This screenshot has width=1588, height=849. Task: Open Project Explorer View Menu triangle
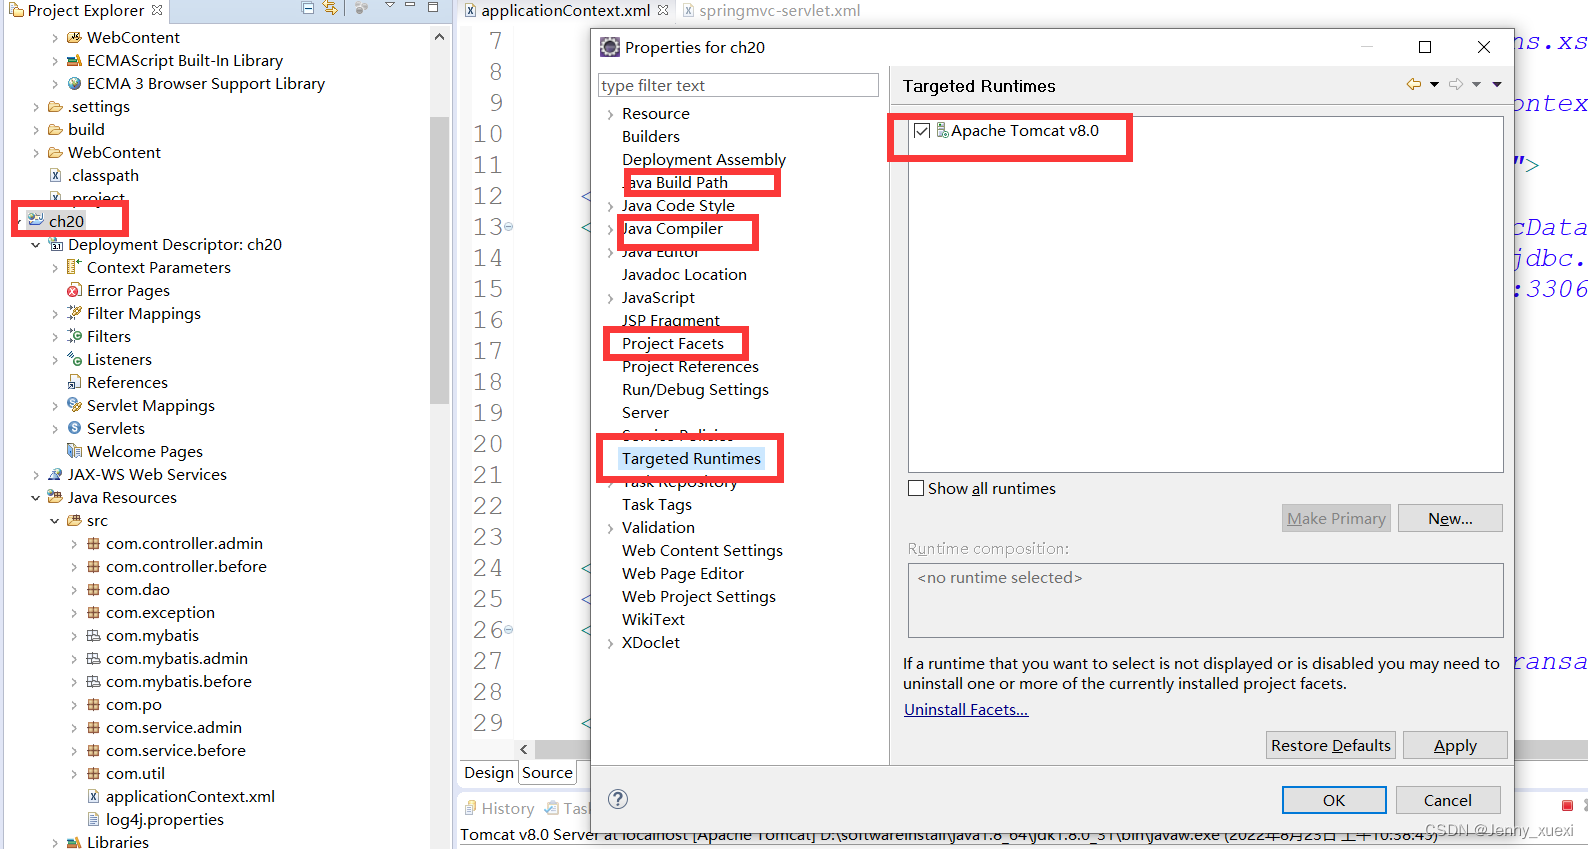(390, 7)
